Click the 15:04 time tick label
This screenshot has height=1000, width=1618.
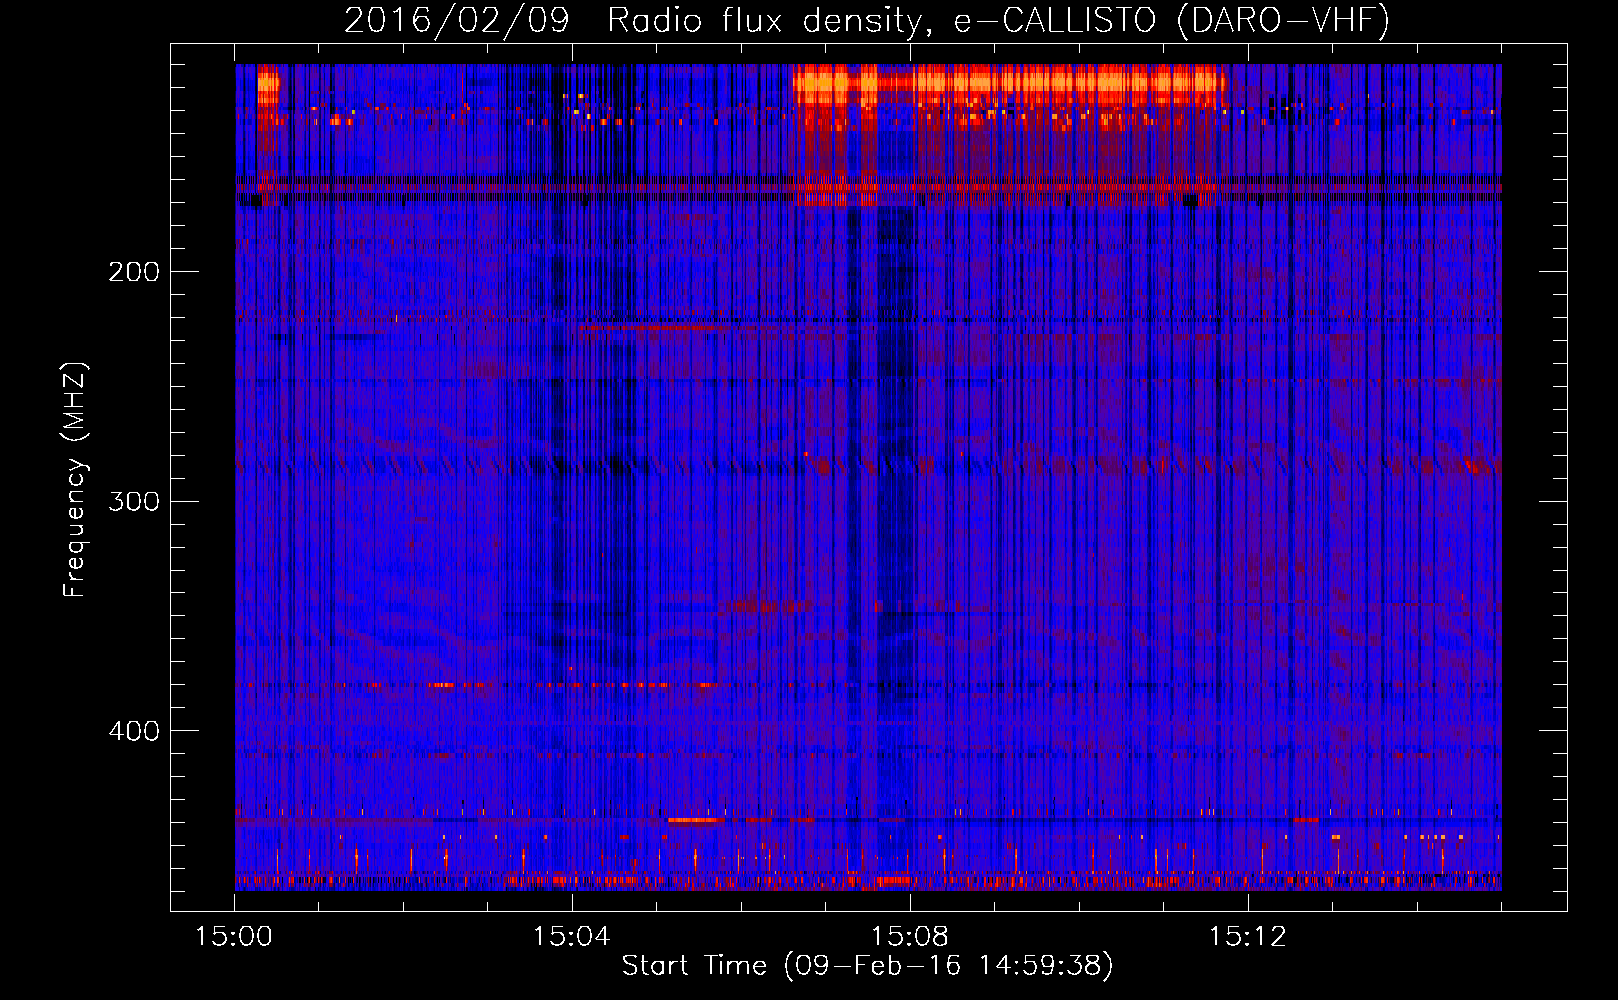[x=571, y=937]
